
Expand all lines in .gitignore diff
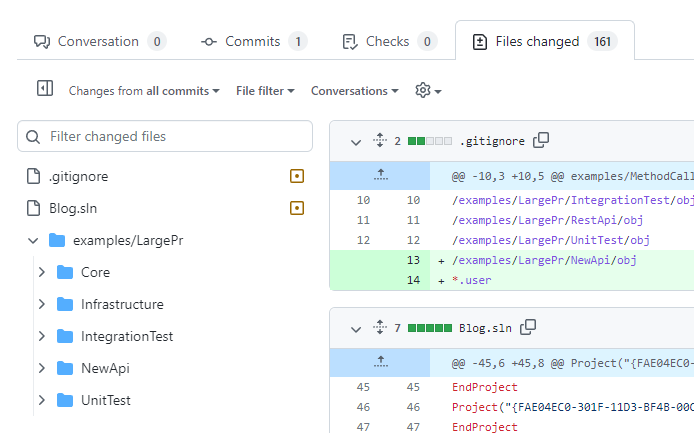click(x=380, y=141)
